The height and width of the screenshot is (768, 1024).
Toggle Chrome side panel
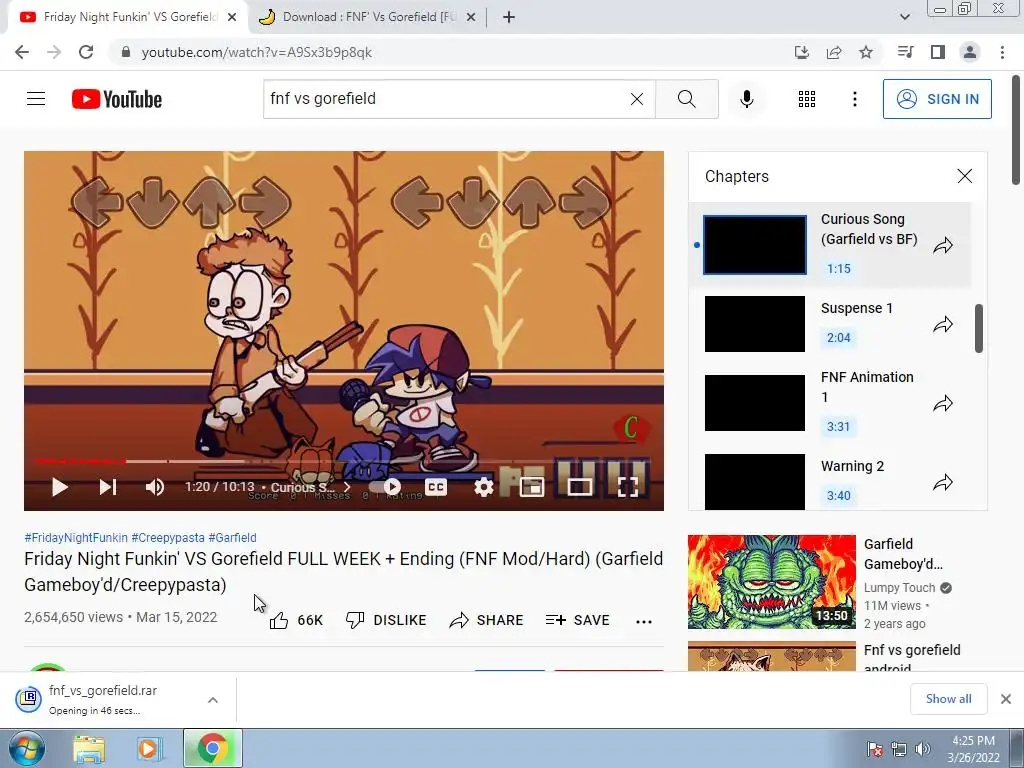click(x=938, y=52)
